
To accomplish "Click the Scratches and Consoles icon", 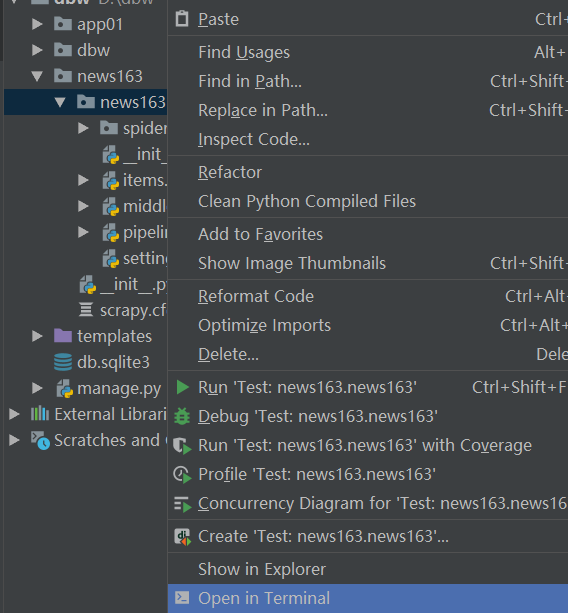I will pyautogui.click(x=40, y=440).
